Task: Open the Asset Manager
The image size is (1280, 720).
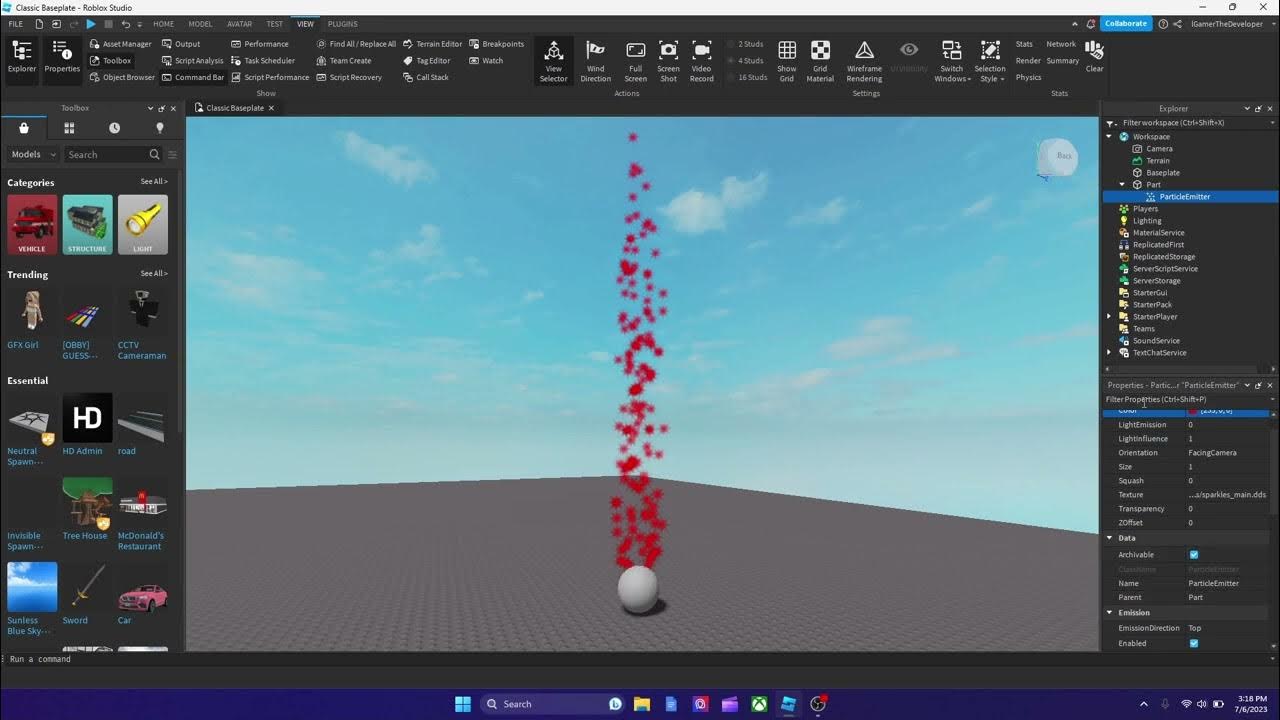Action: [x=120, y=44]
